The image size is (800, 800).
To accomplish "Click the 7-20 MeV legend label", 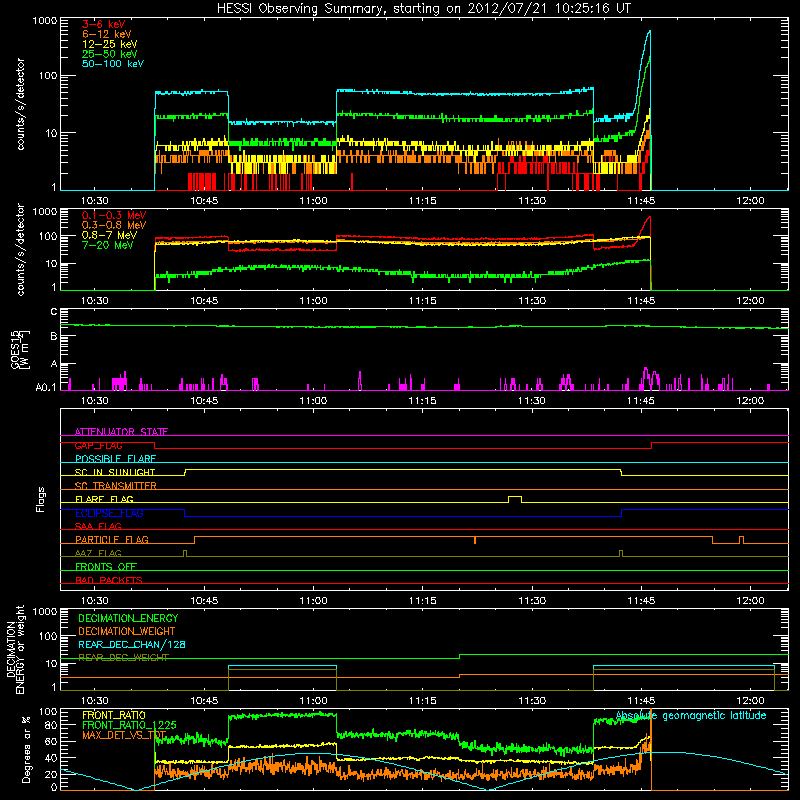I will click(108, 245).
